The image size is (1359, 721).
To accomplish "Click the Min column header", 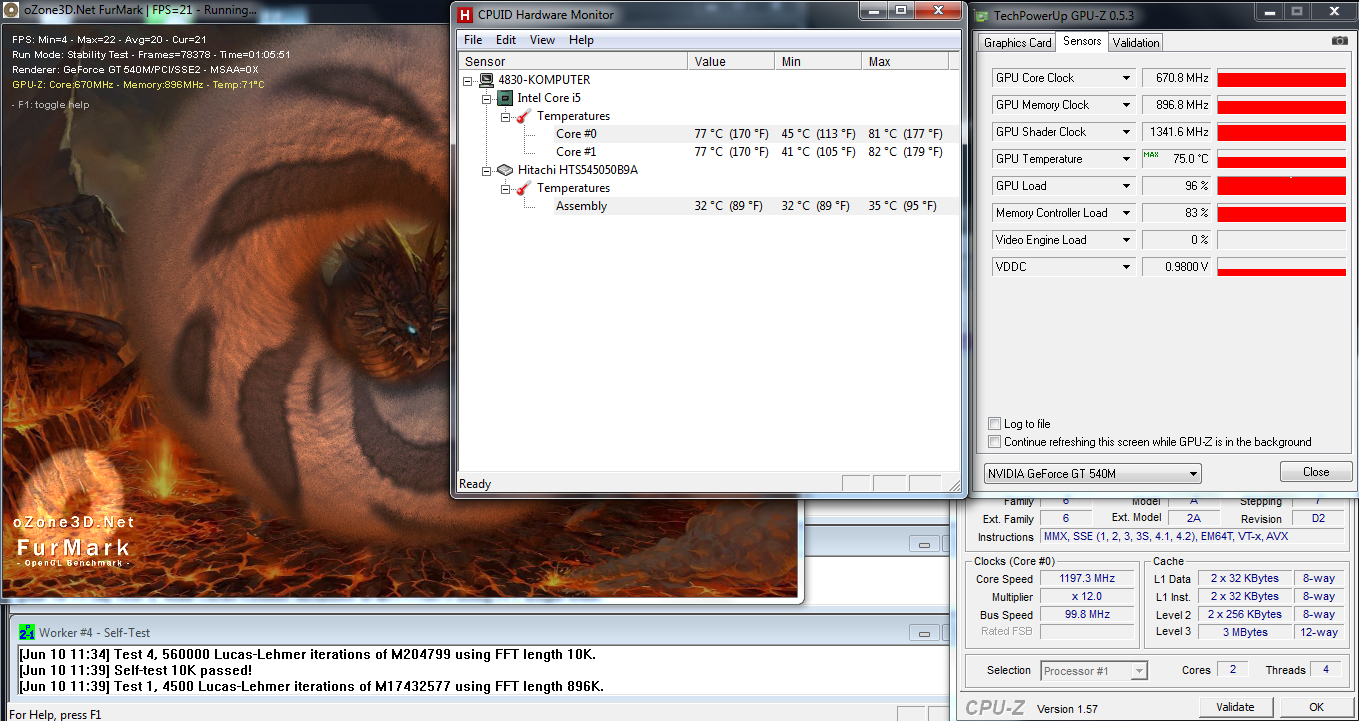I will tap(818, 62).
